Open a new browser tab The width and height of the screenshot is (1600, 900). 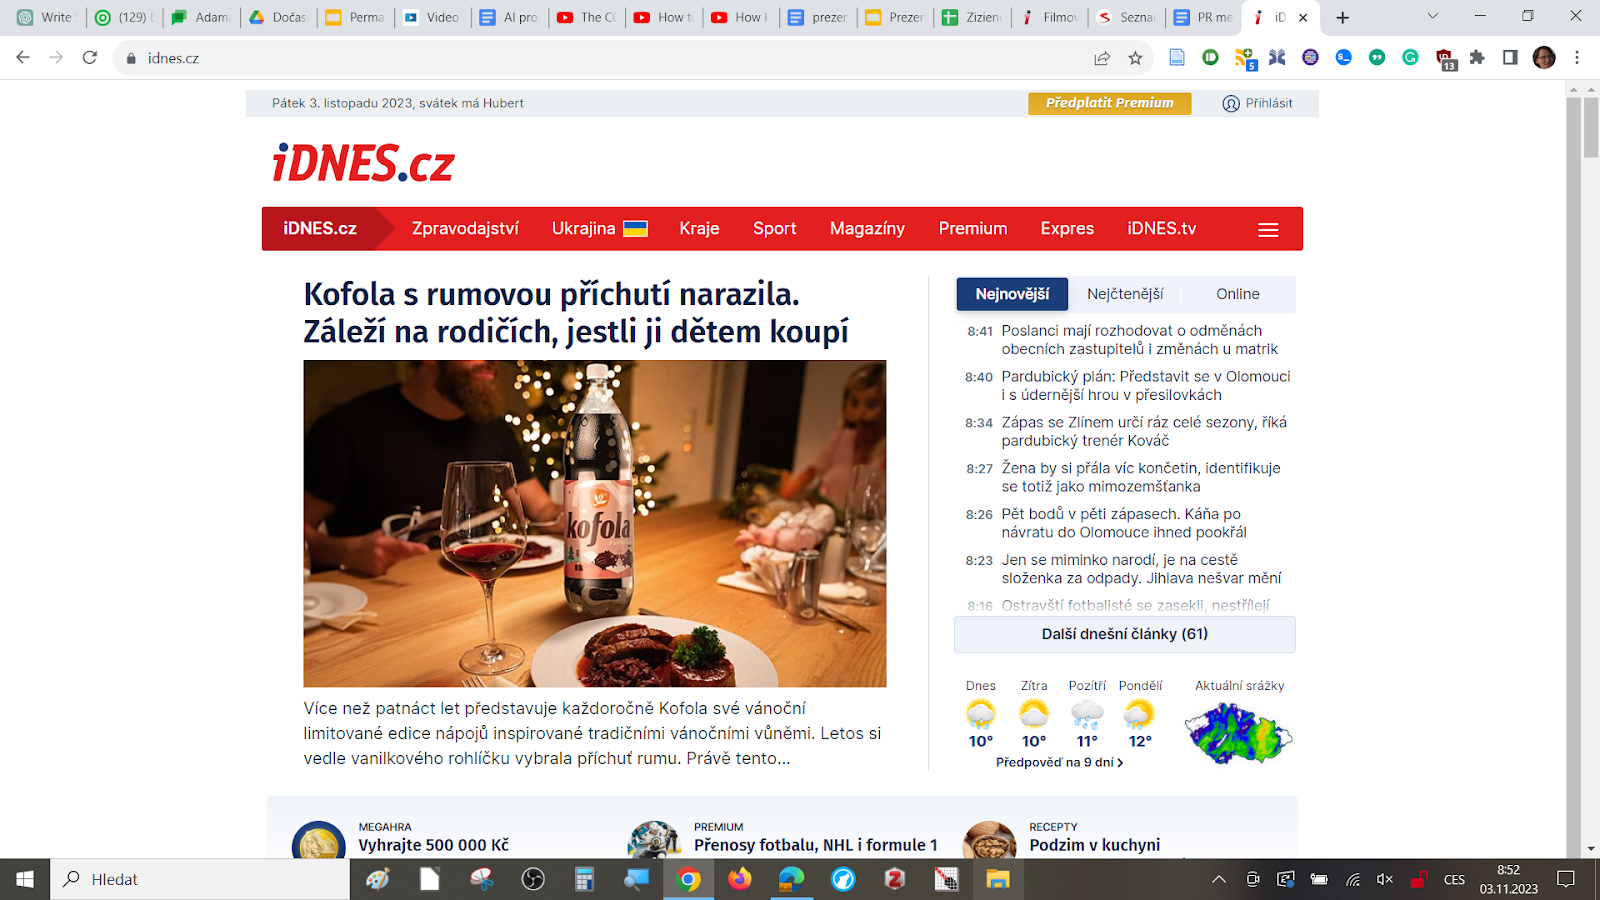[1343, 17]
